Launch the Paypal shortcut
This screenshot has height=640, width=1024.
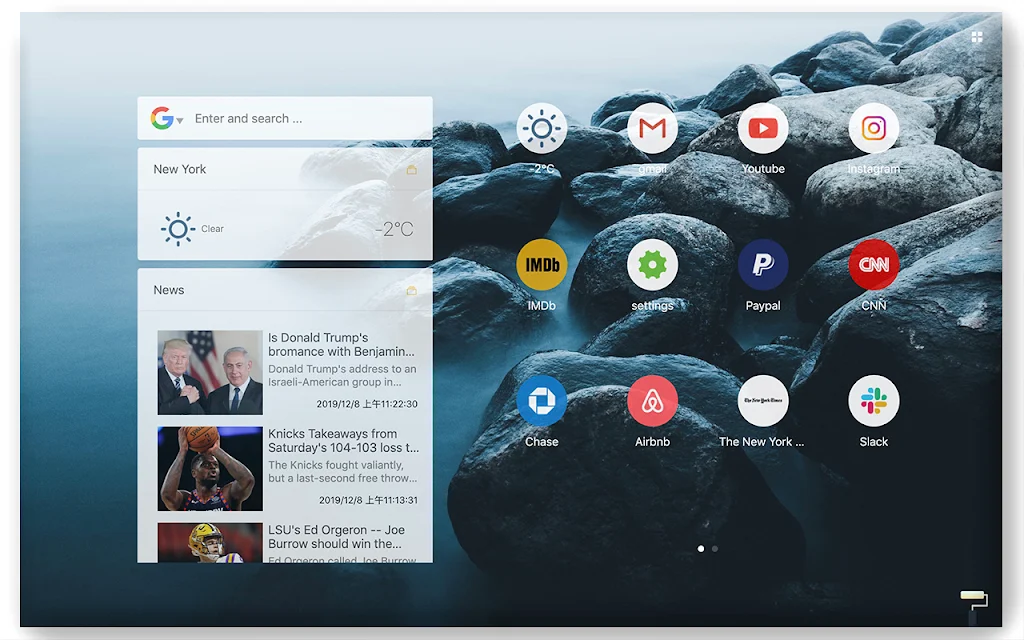[763, 264]
